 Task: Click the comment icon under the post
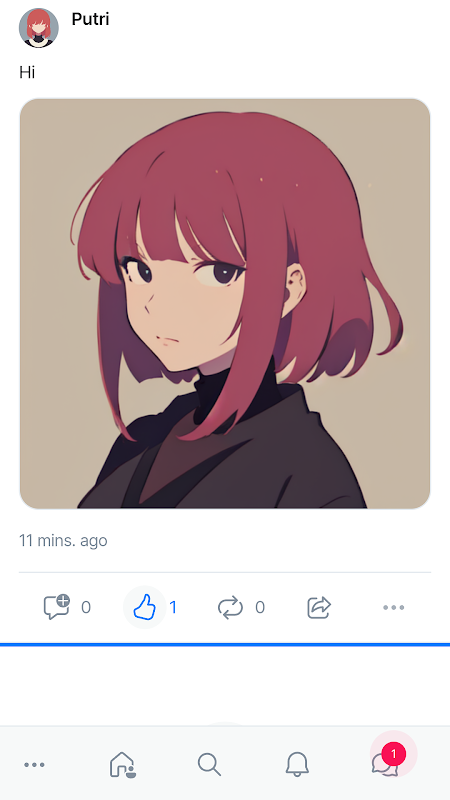pyautogui.click(x=57, y=607)
